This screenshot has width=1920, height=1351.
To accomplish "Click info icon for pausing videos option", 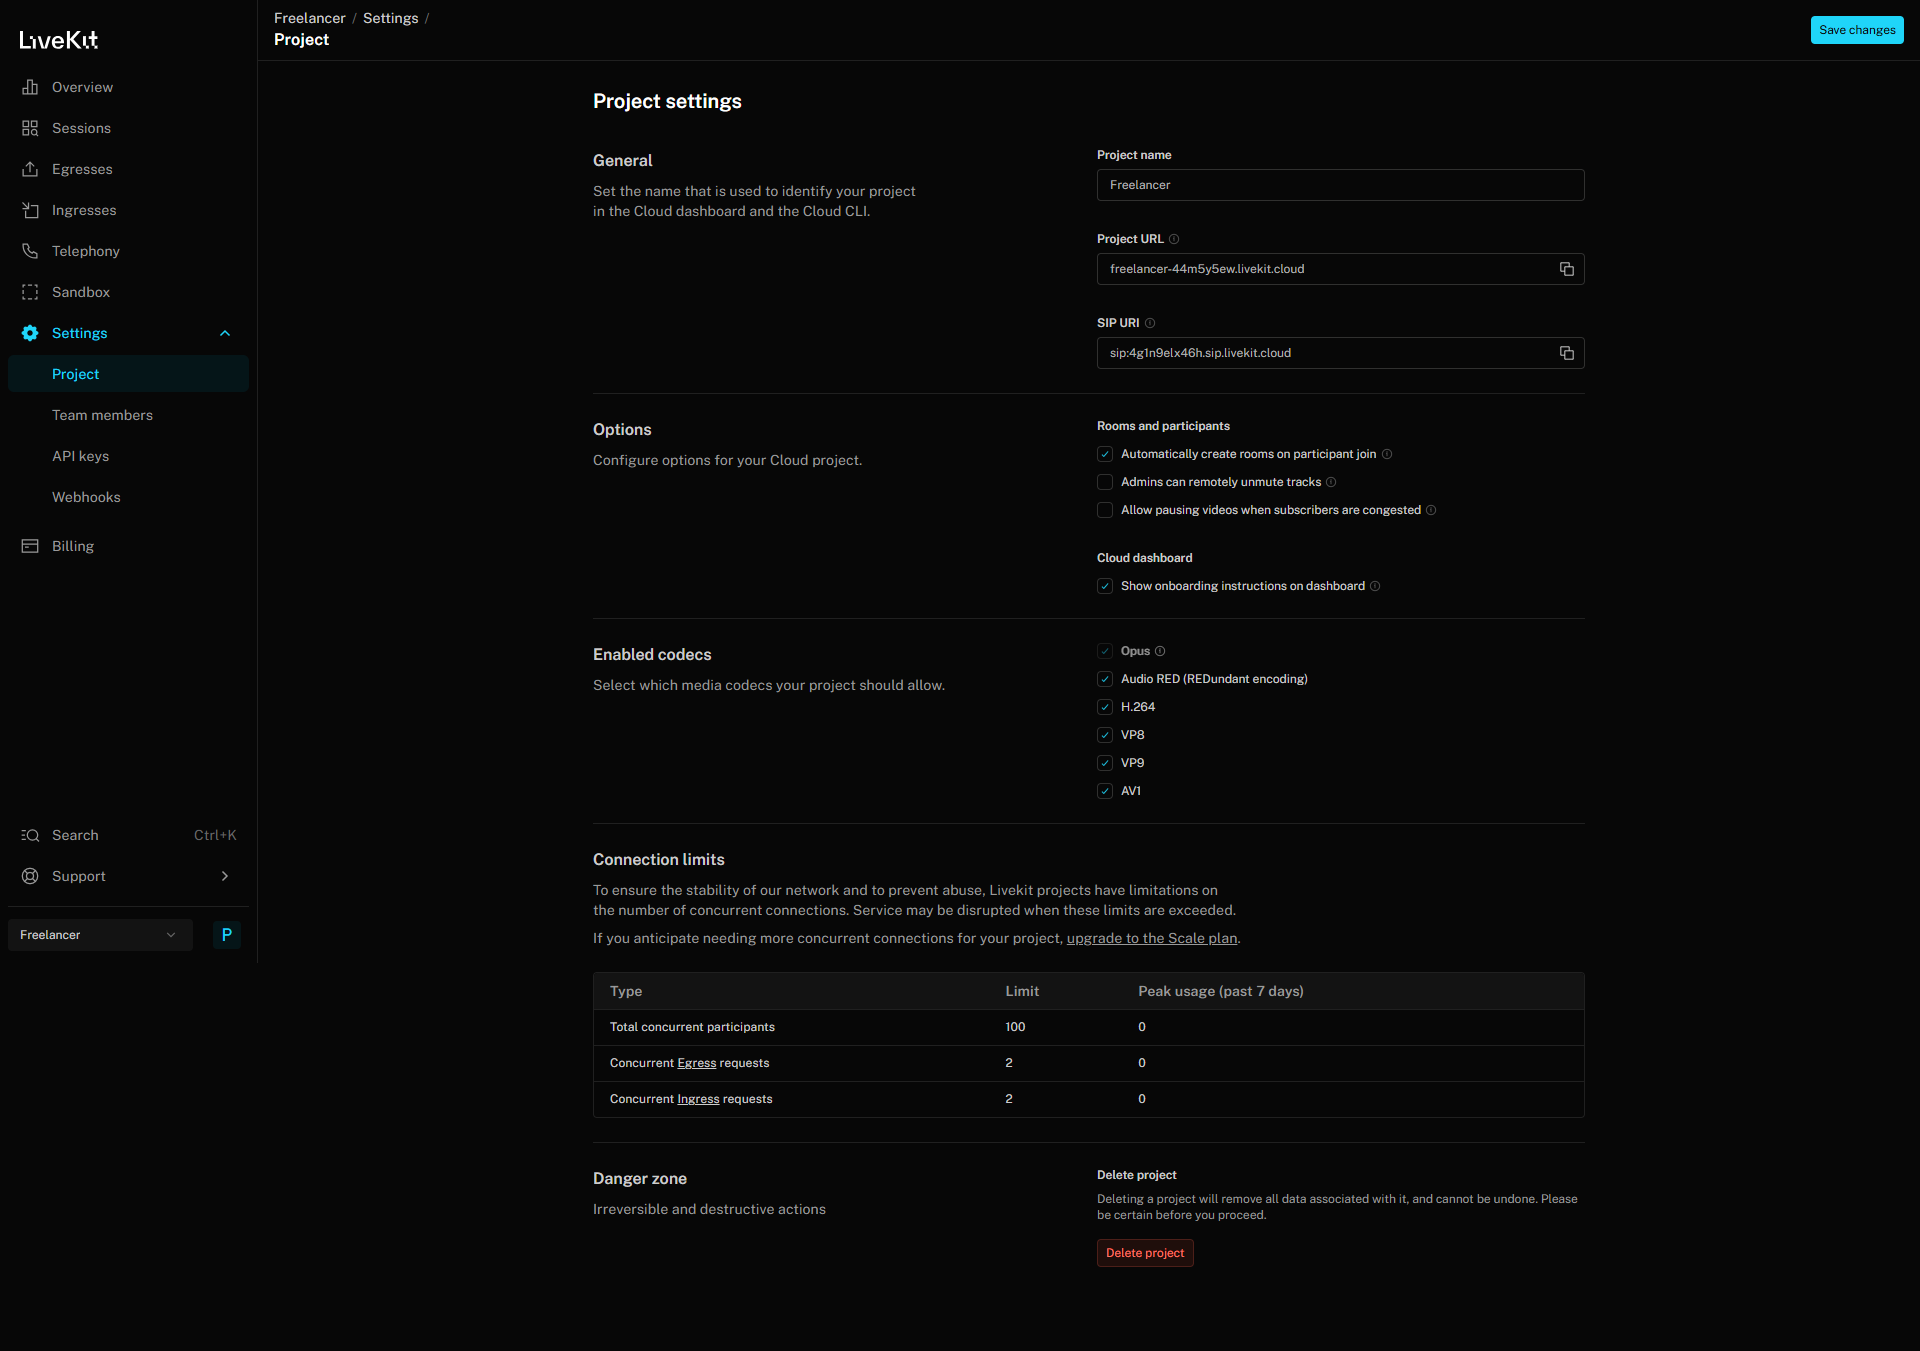I will pos(1431,510).
